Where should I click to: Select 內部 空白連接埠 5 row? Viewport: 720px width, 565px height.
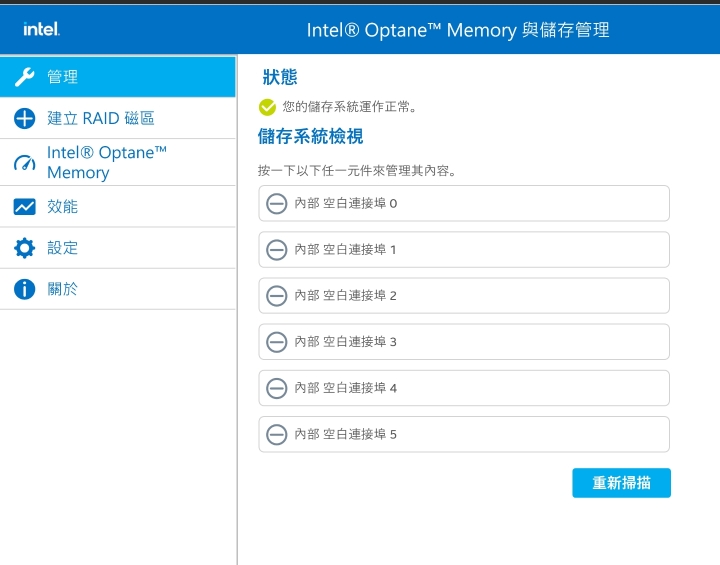click(464, 434)
